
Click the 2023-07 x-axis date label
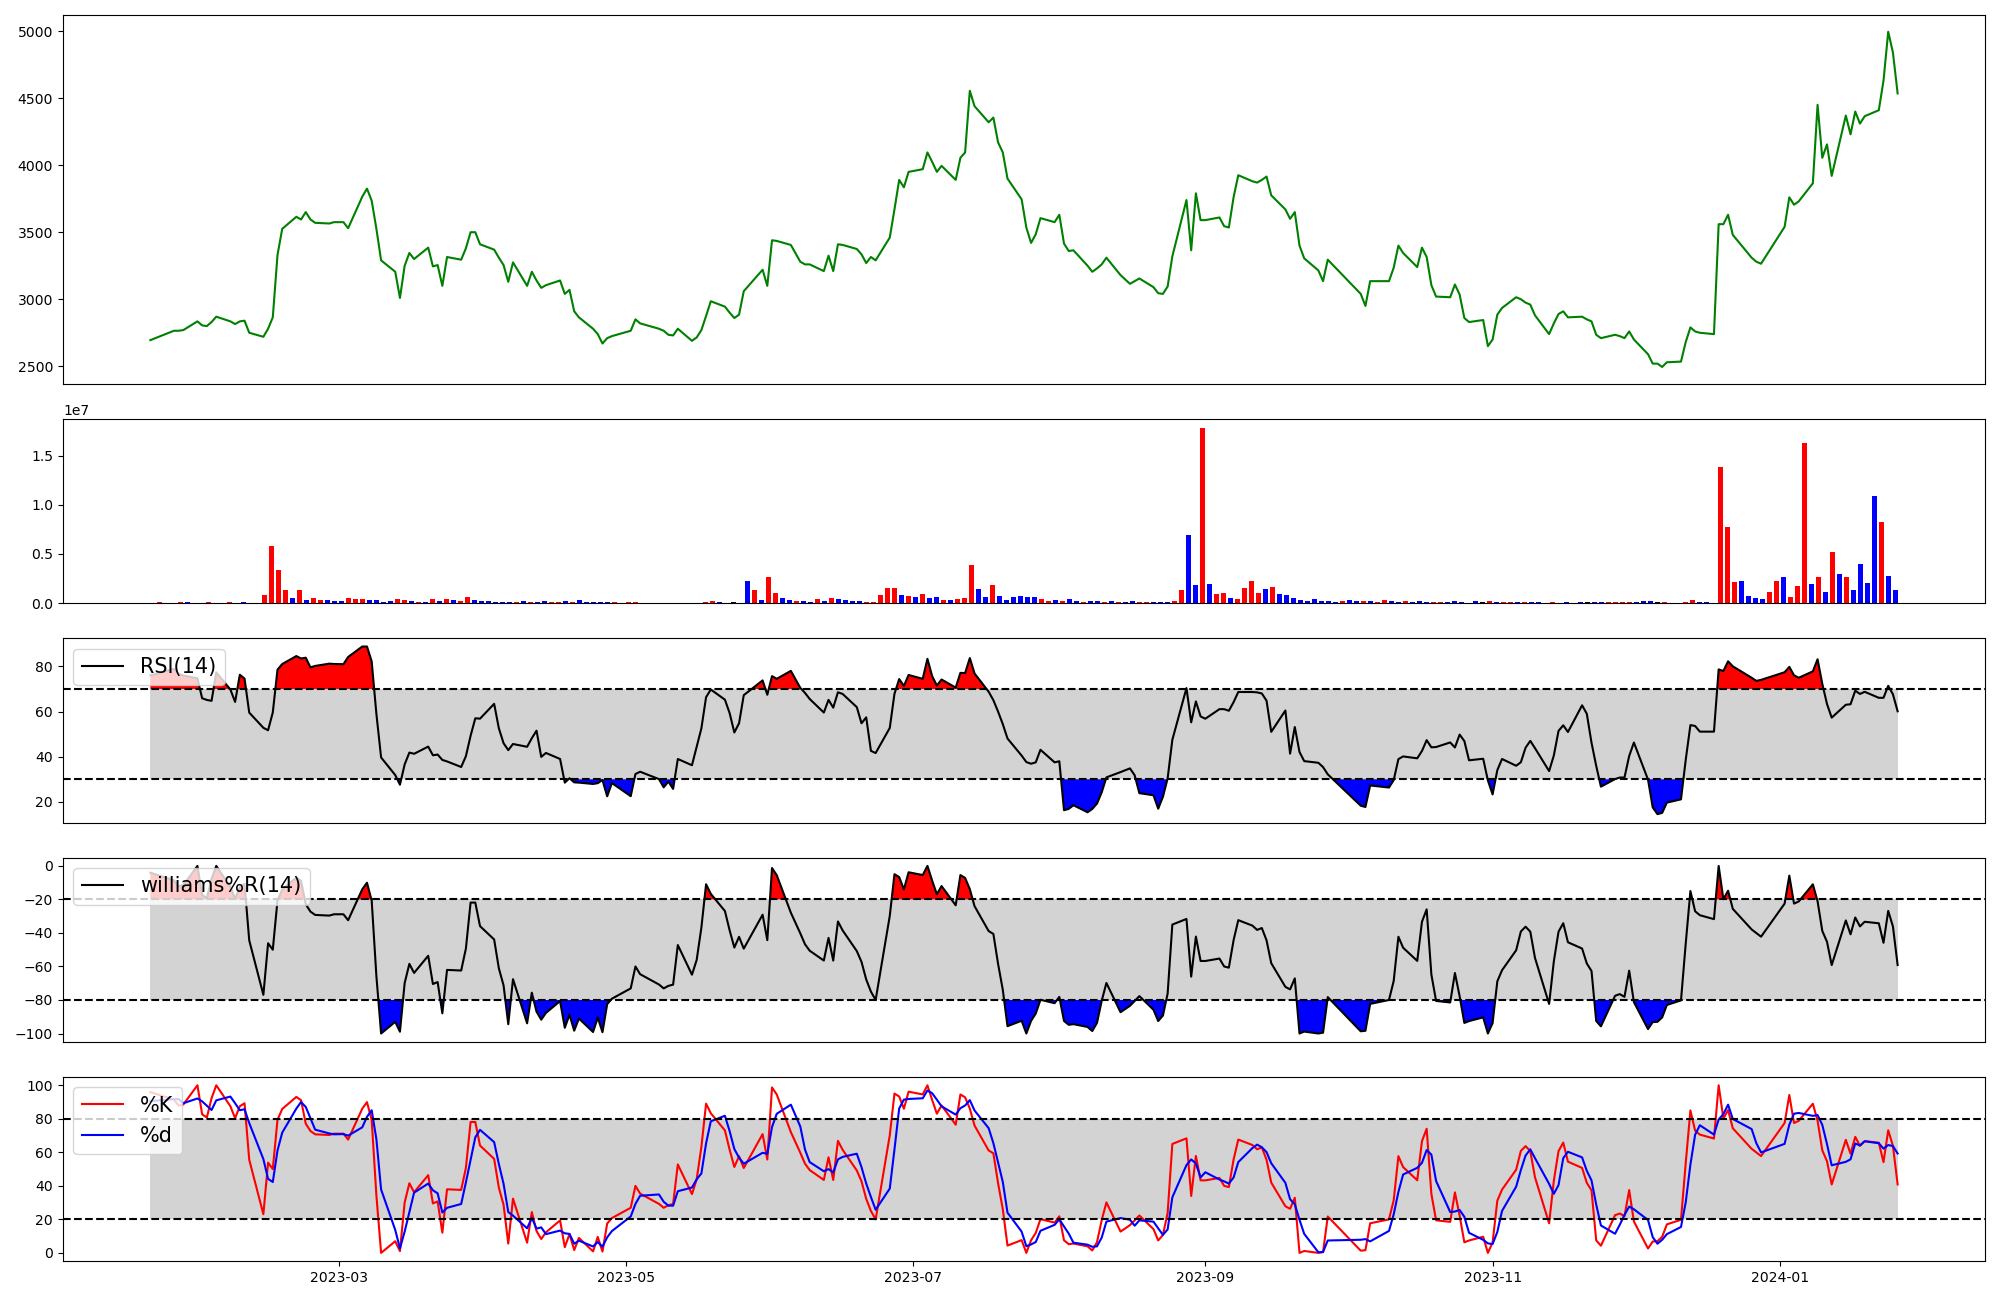coord(913,1277)
